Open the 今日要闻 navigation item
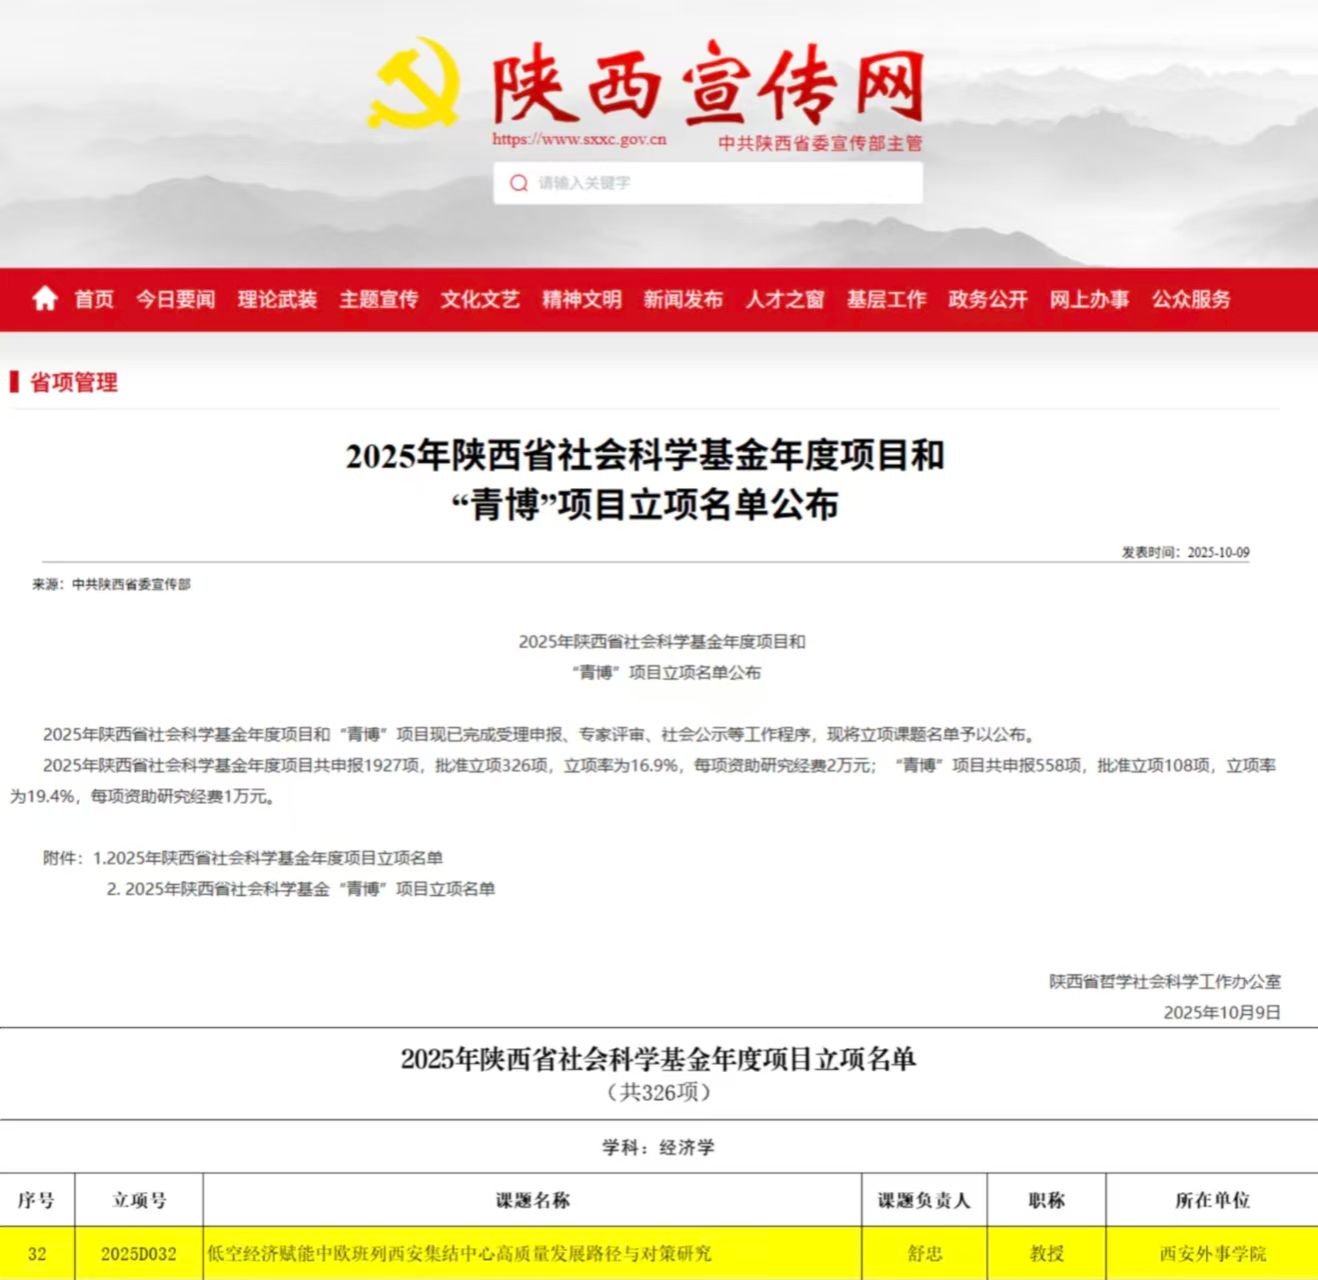Screen dimensions: 1318x1280 [x=176, y=299]
